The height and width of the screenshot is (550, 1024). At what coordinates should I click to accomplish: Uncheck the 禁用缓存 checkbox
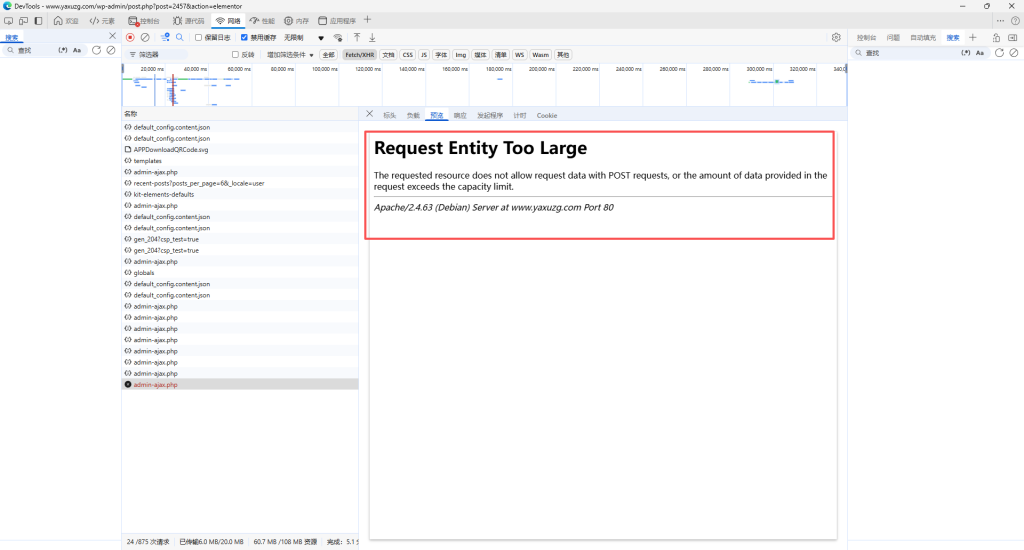[244, 37]
